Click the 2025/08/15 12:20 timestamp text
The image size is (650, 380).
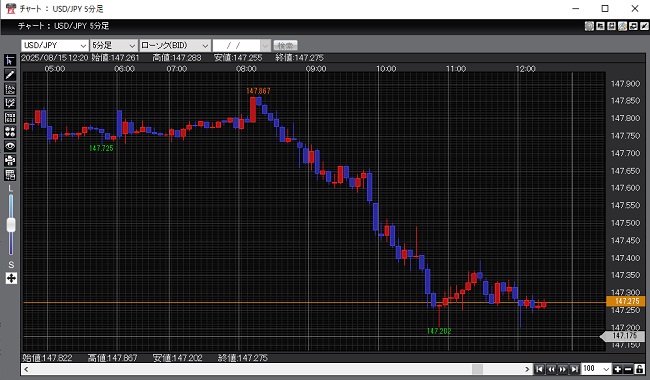[55, 58]
